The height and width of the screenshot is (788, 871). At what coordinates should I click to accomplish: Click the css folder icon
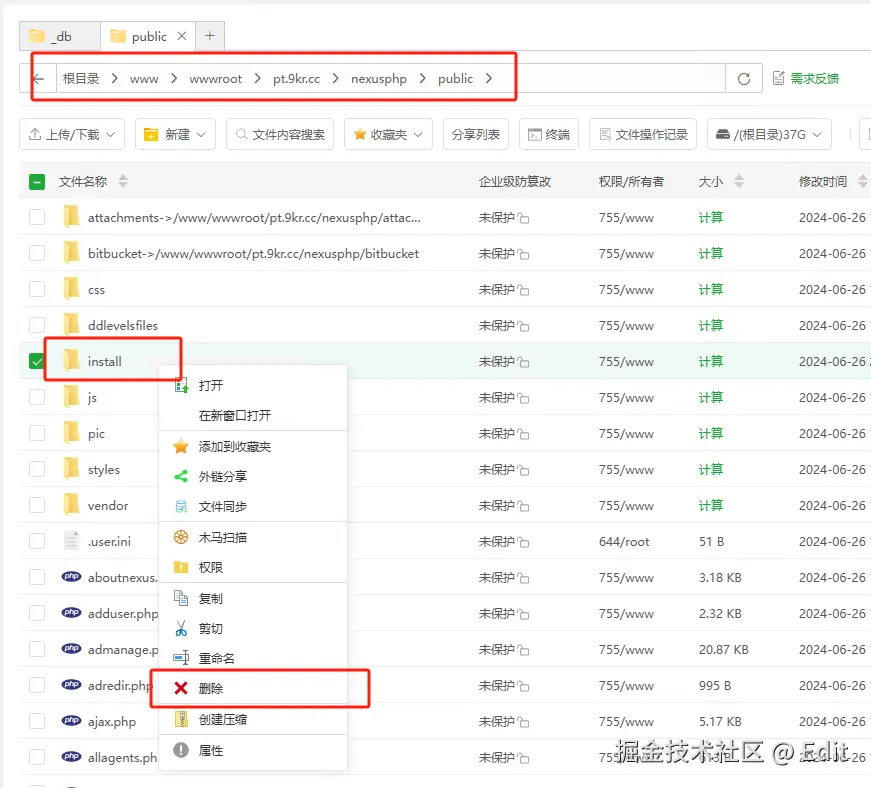pos(71,289)
